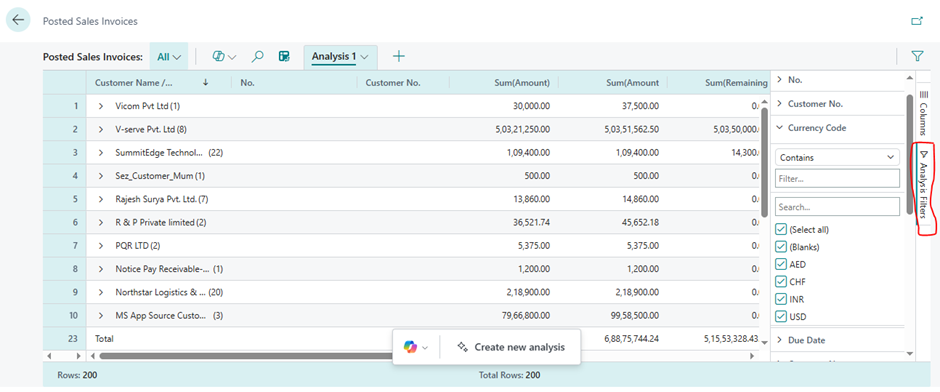Screen dimensions: 940x392
Task: Click the Search... field in filter list
Action: tap(837, 206)
